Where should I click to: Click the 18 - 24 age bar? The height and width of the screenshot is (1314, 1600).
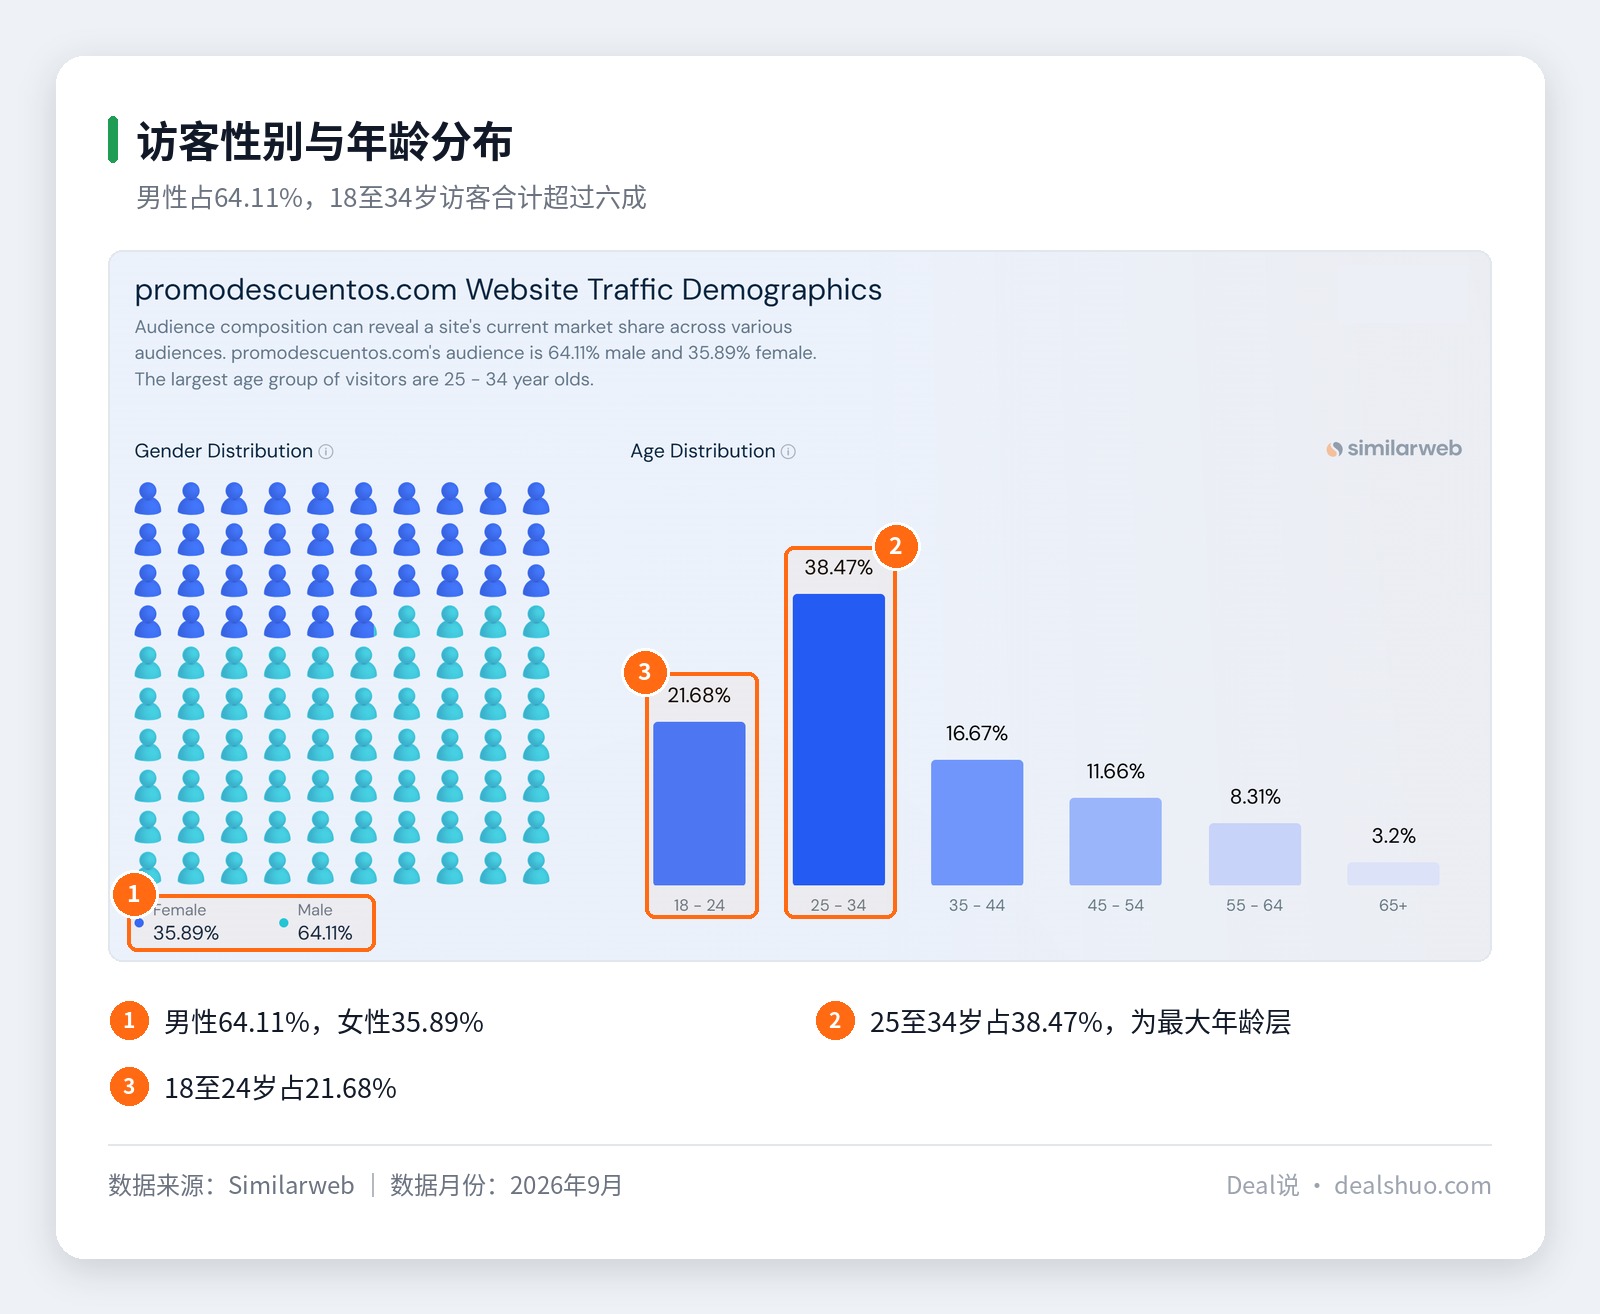(699, 803)
